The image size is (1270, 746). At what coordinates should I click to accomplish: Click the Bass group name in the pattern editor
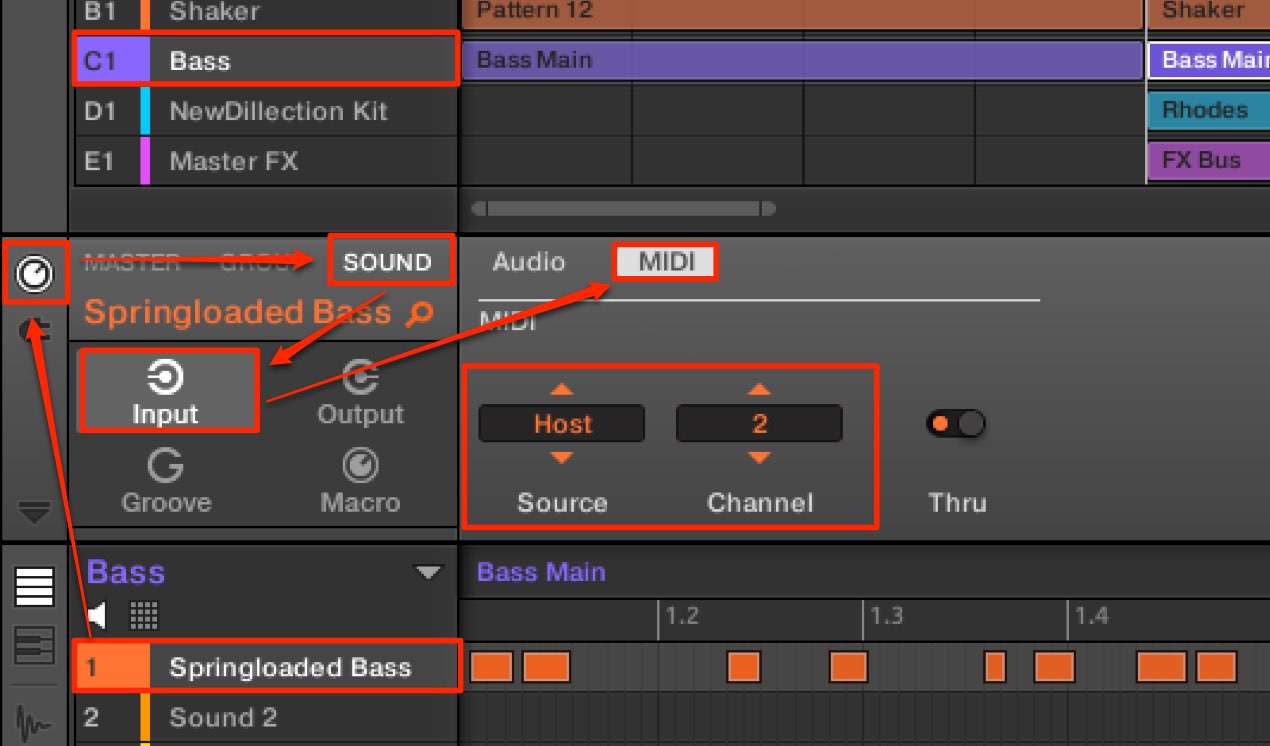(126, 572)
